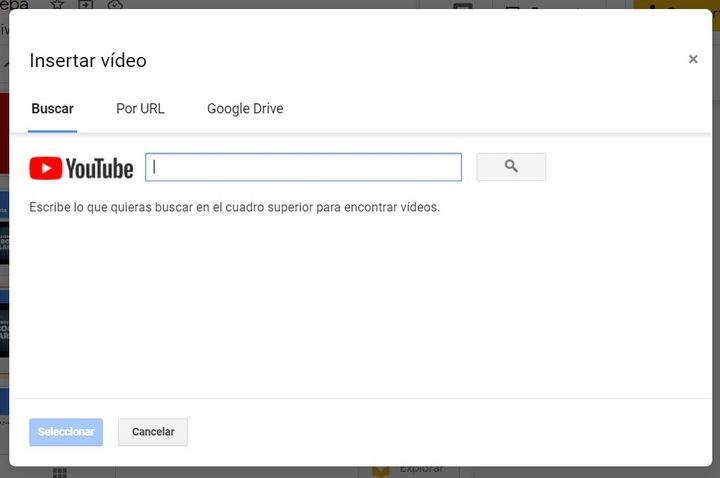Click the YouTube logo
The width and height of the screenshot is (720, 478).
coord(81,168)
